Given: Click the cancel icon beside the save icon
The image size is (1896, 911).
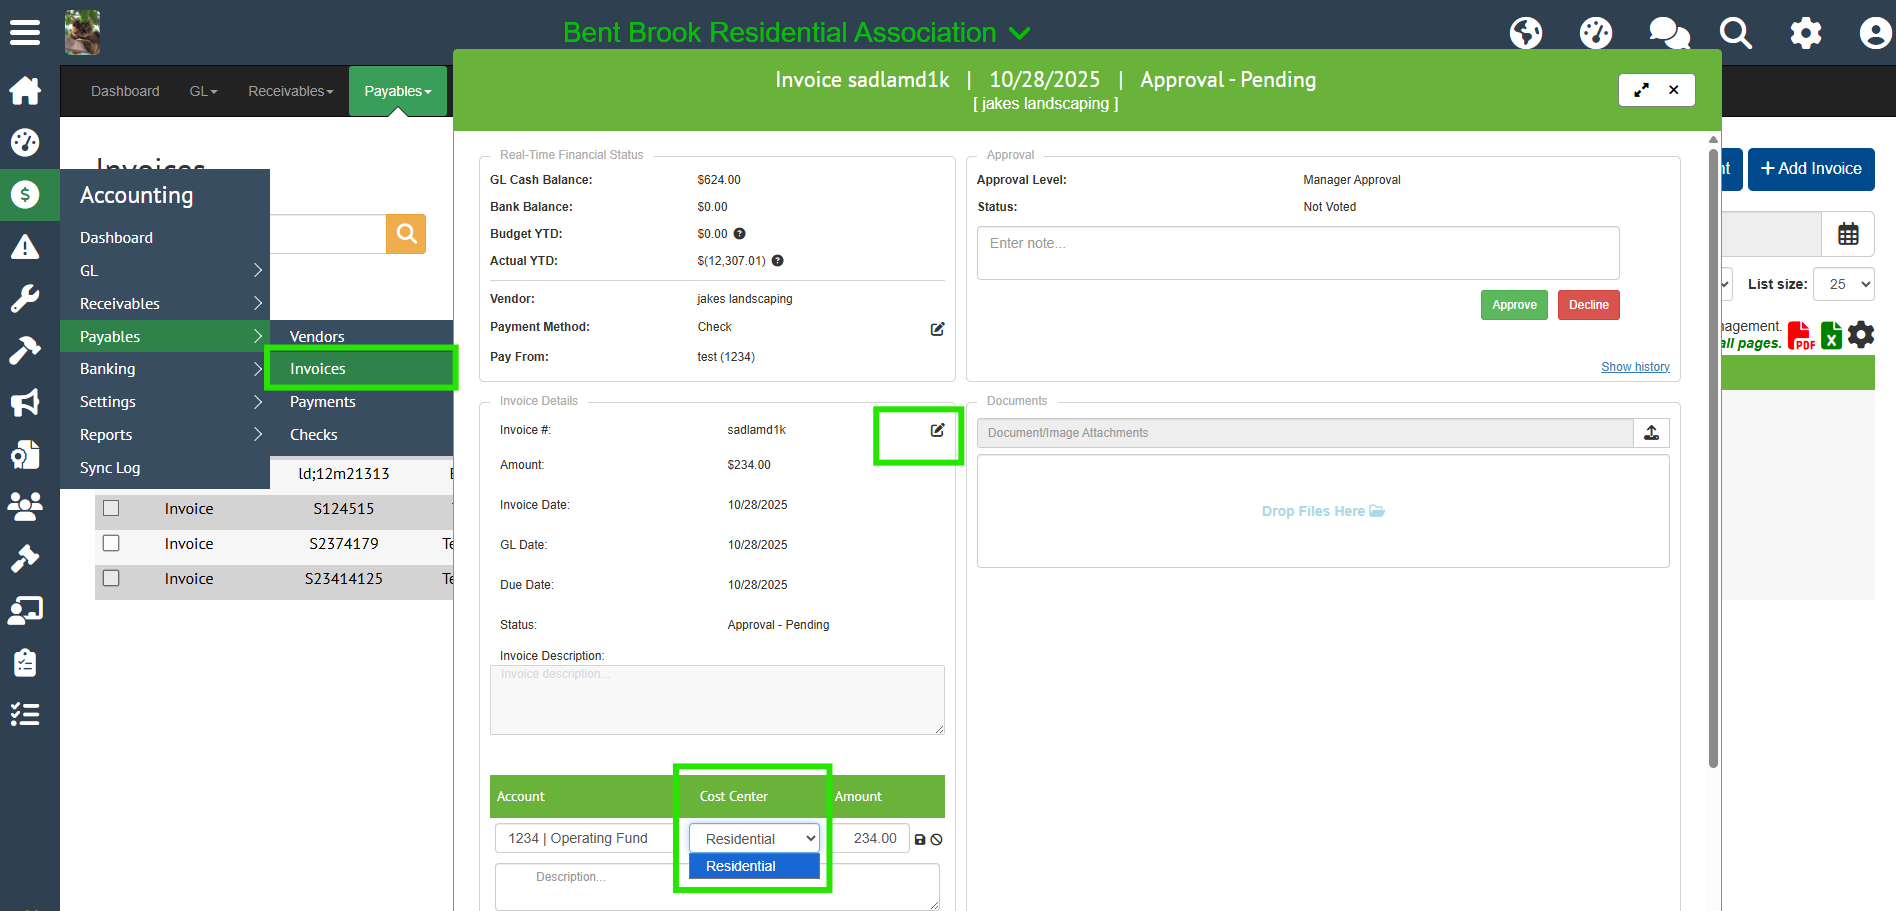Looking at the screenshot, I should pyautogui.click(x=937, y=840).
